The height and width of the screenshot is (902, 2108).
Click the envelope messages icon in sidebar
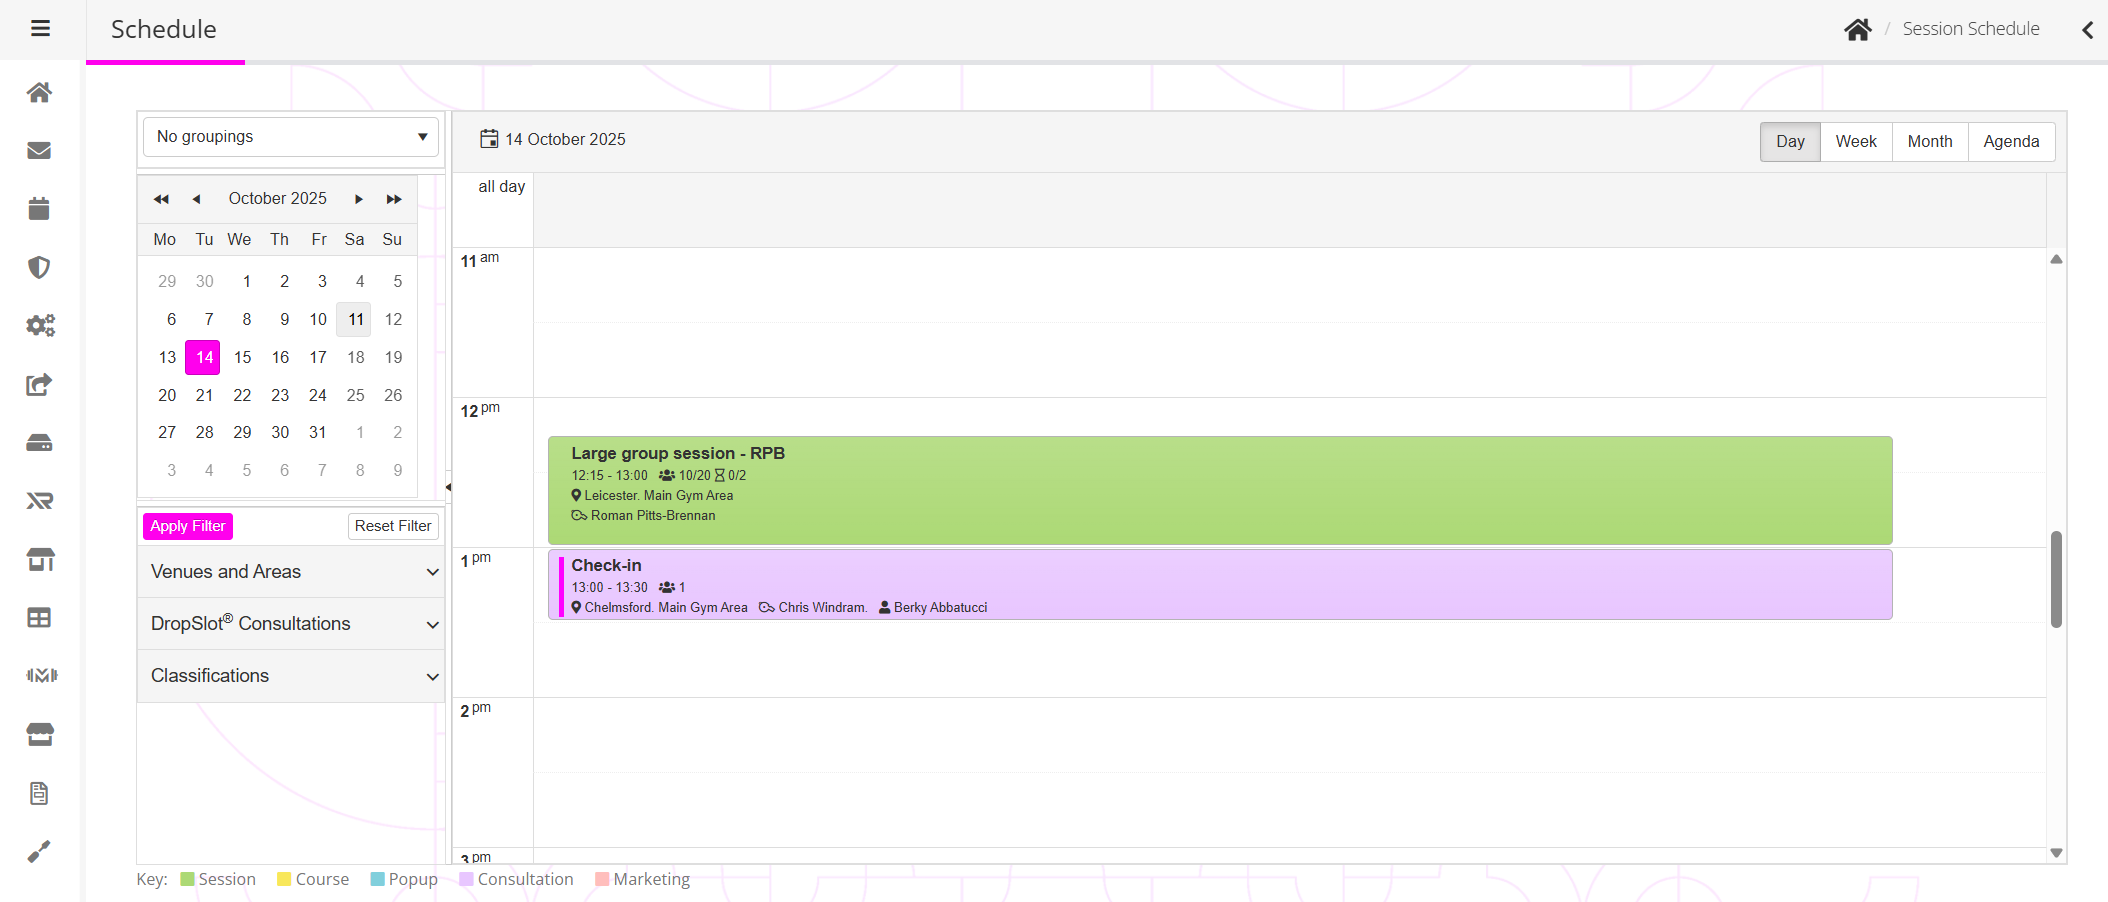[x=39, y=151]
